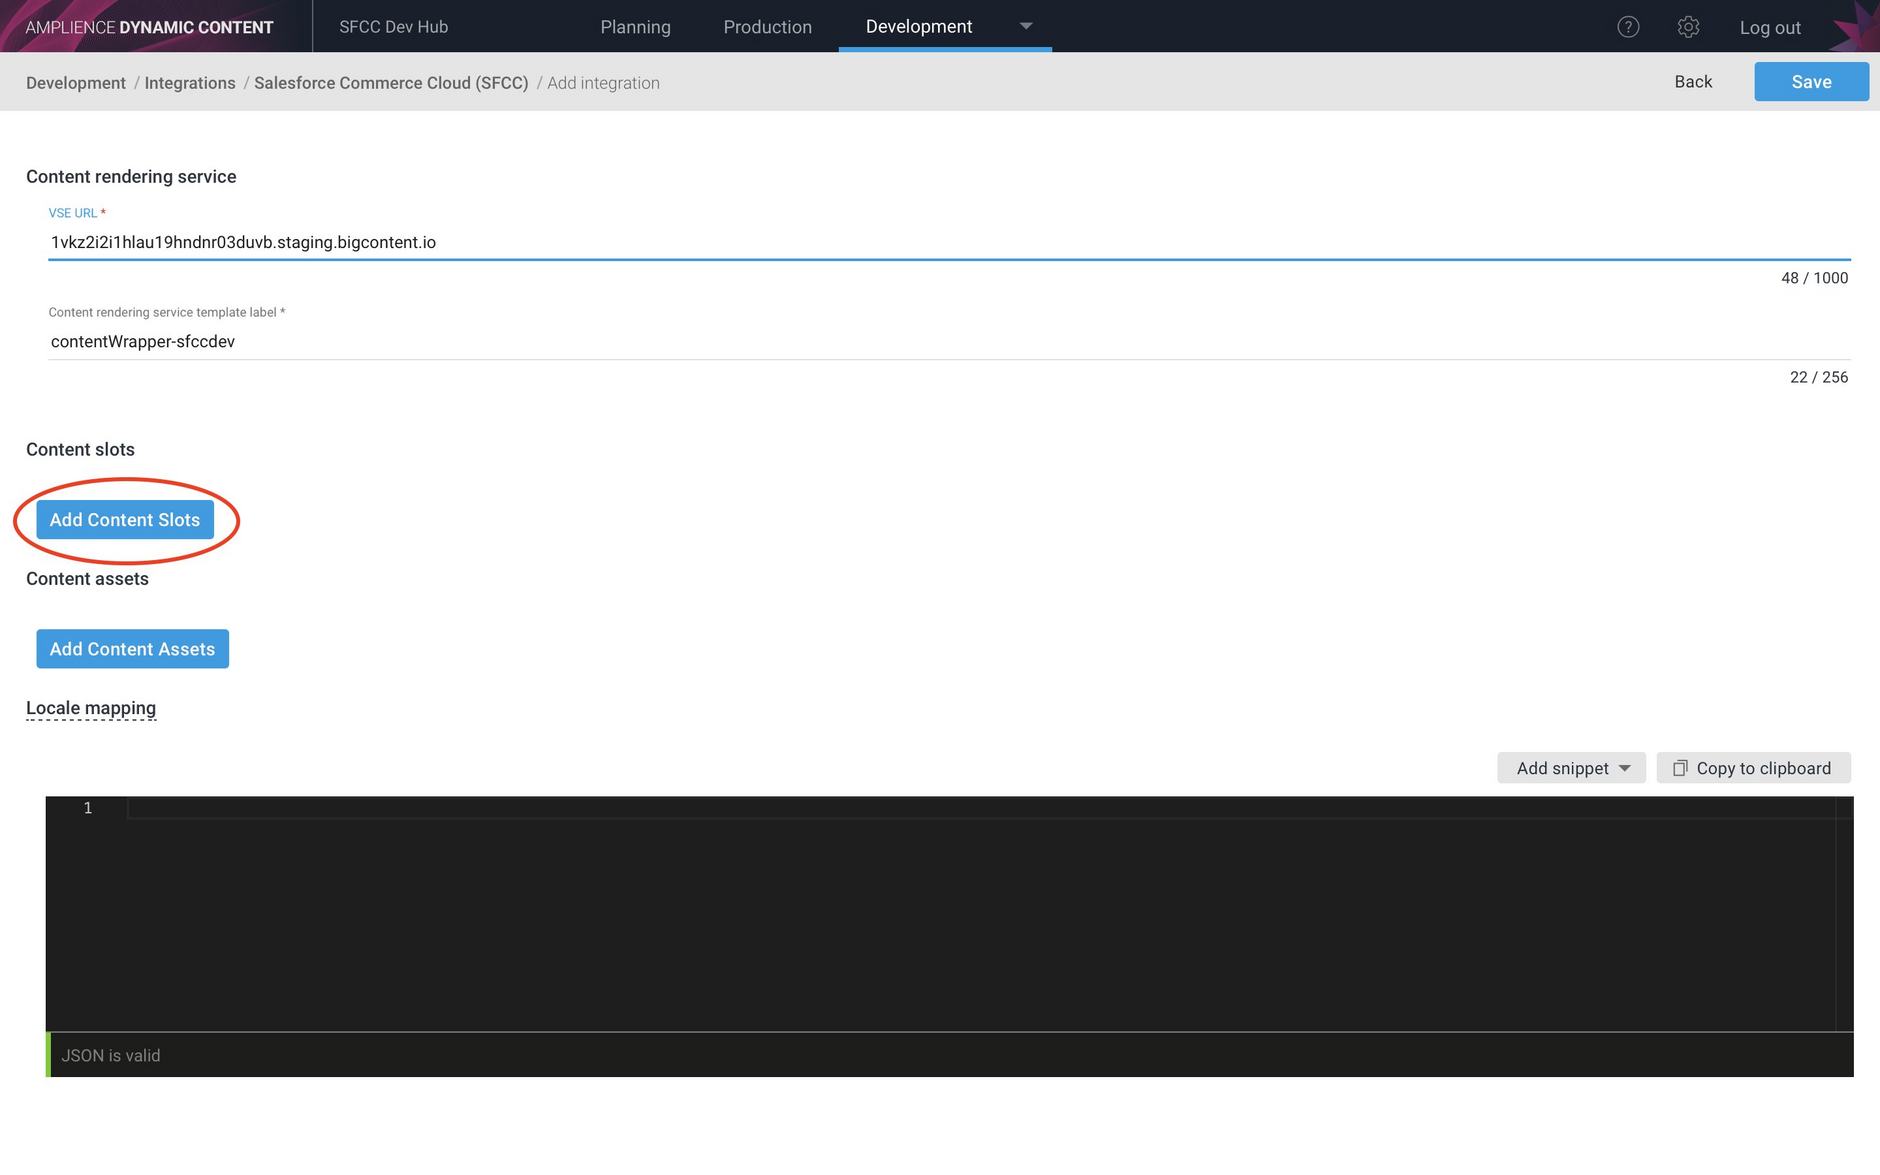Open the Add snippet dropdown
This screenshot has width=1880, height=1175.
(1571, 768)
